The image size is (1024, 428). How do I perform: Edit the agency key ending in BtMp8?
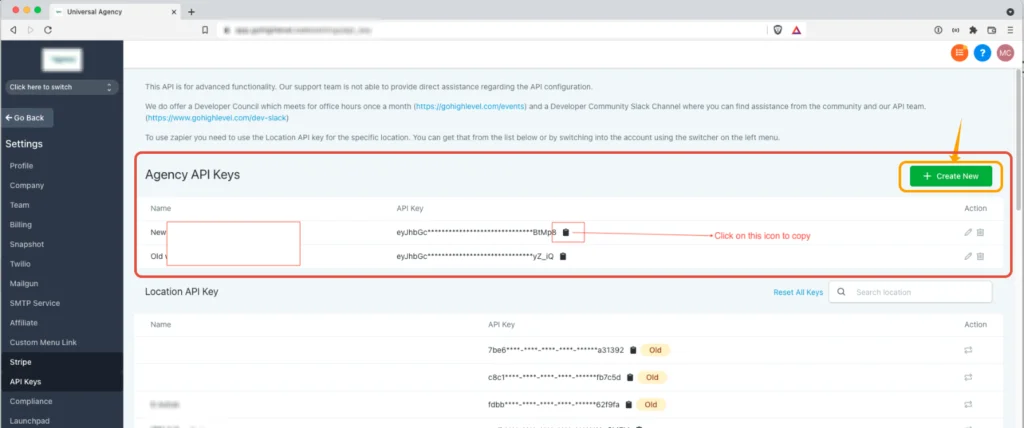(968, 232)
